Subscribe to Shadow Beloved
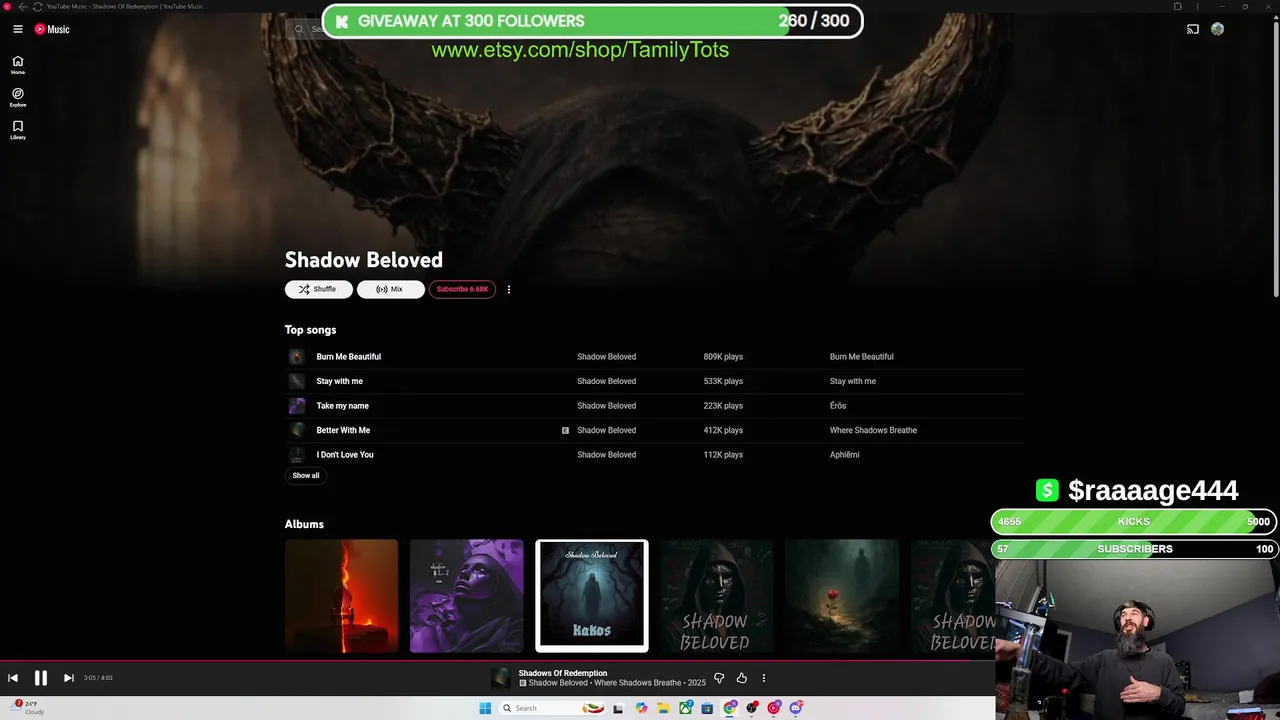 click(462, 289)
